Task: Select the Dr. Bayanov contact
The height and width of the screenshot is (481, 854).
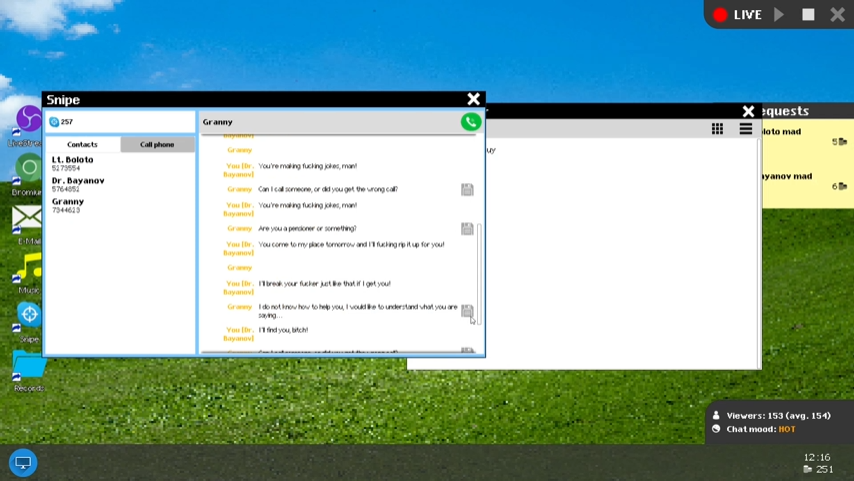Action: 77,184
